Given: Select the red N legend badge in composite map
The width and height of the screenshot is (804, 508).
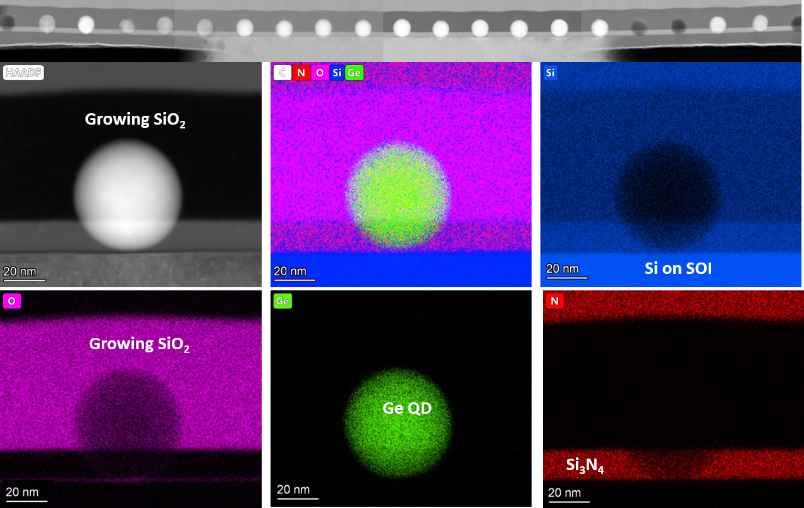Looking at the screenshot, I should (x=301, y=73).
